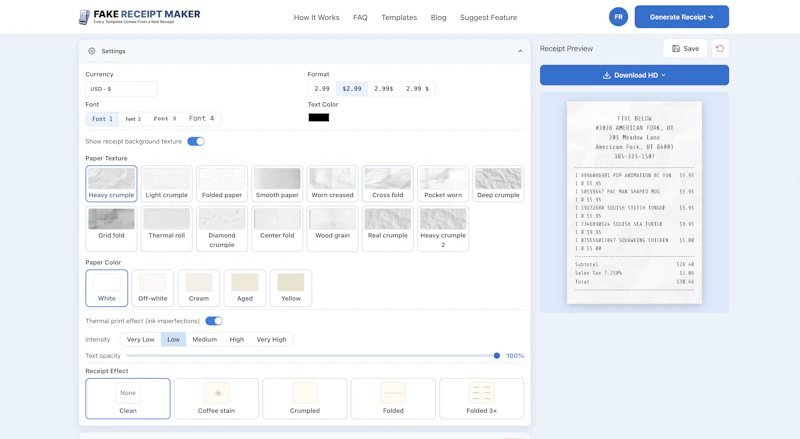Visit the Blog link

click(x=438, y=17)
